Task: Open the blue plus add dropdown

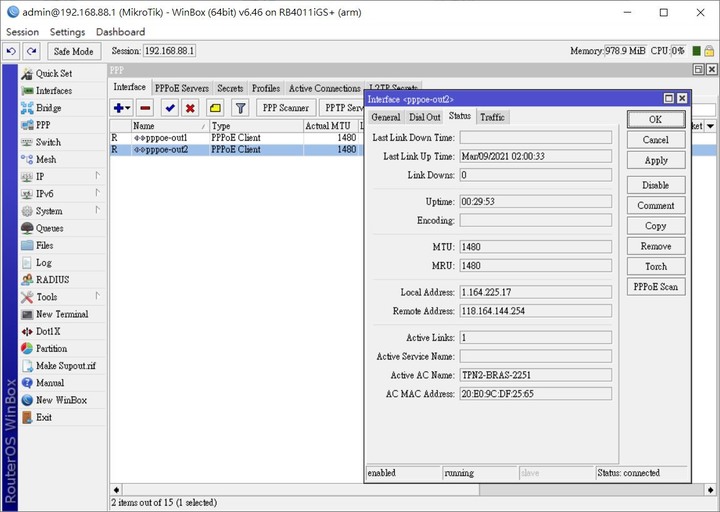Action: point(122,108)
